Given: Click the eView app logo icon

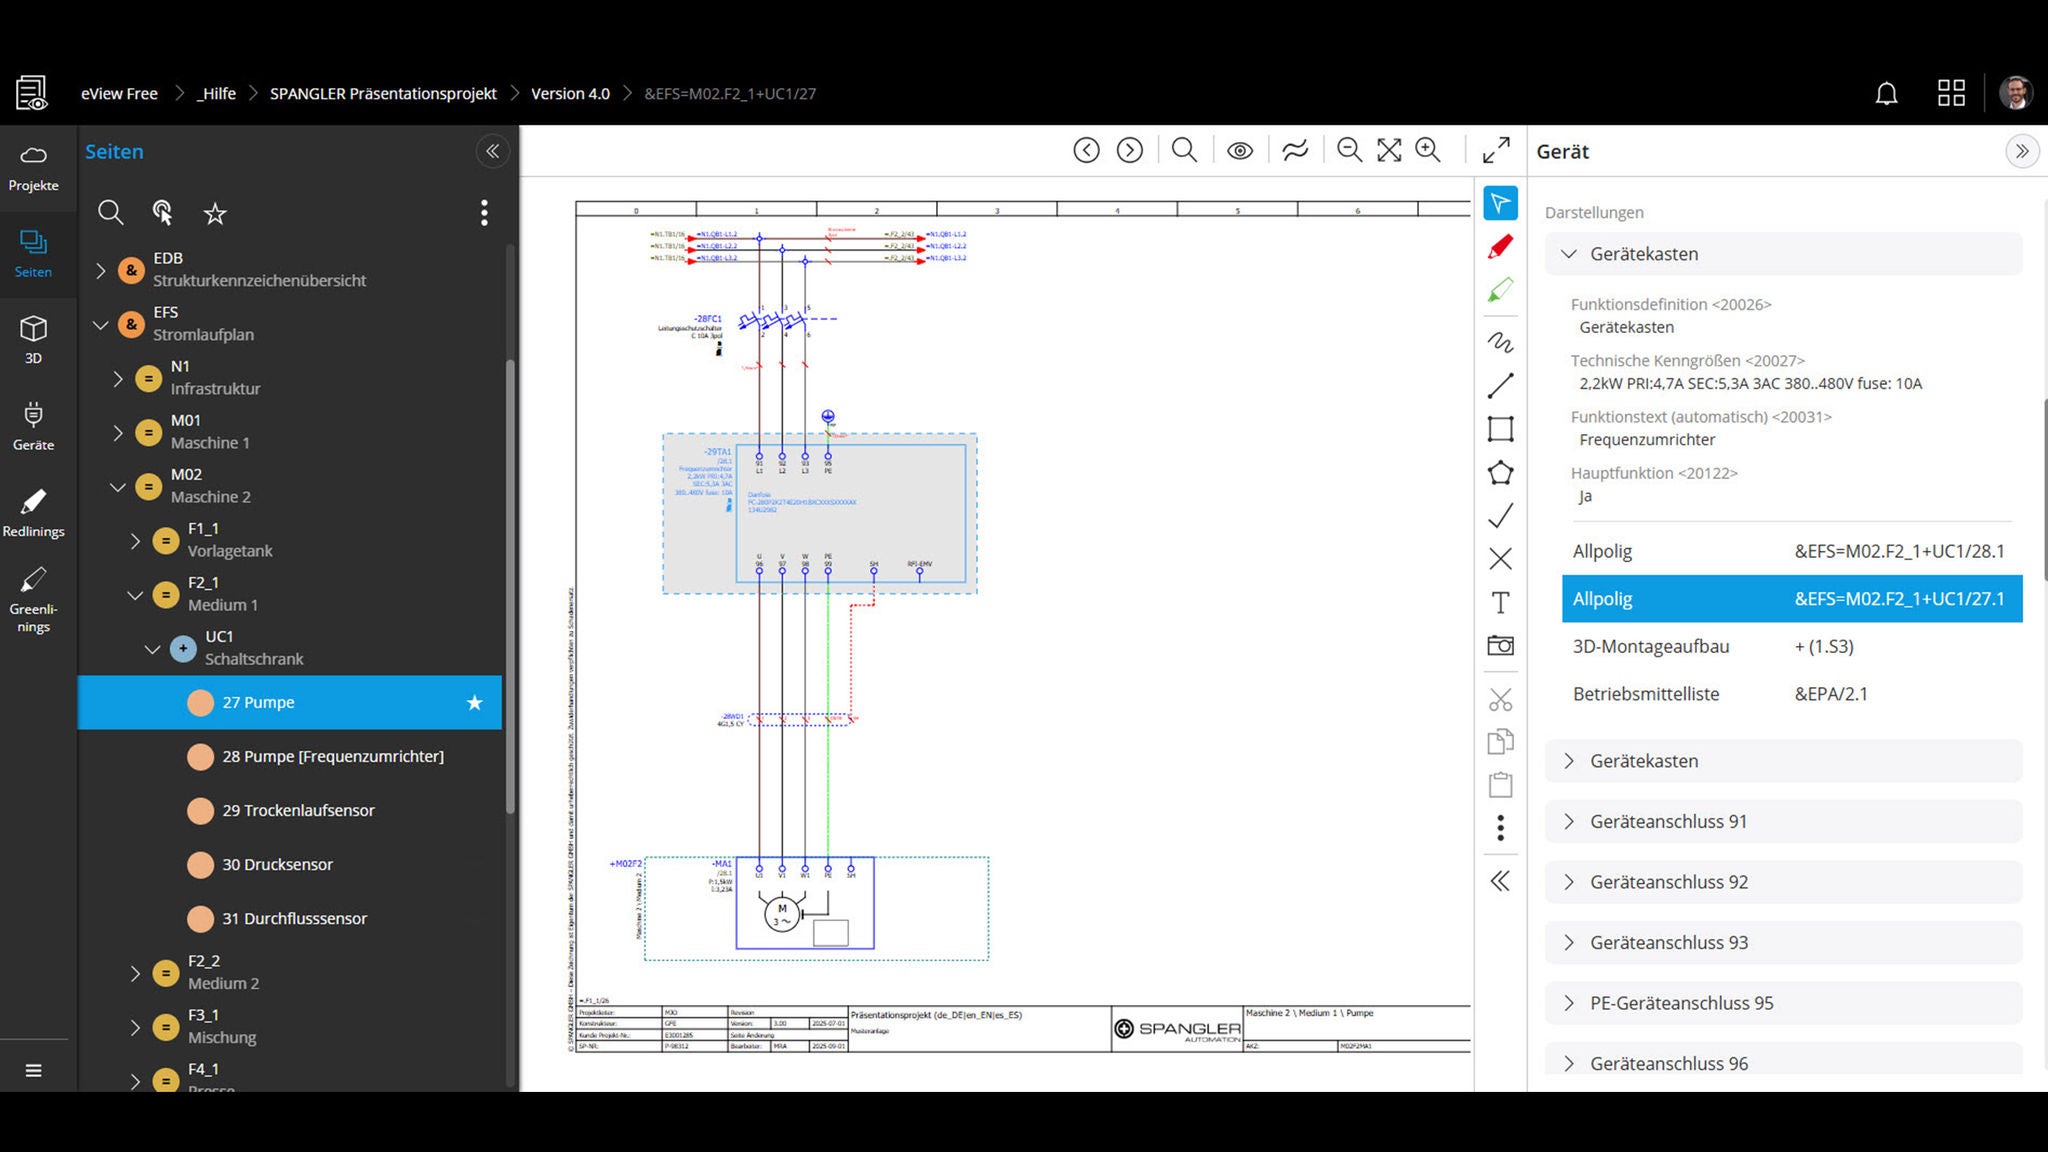Looking at the screenshot, I should (x=31, y=93).
